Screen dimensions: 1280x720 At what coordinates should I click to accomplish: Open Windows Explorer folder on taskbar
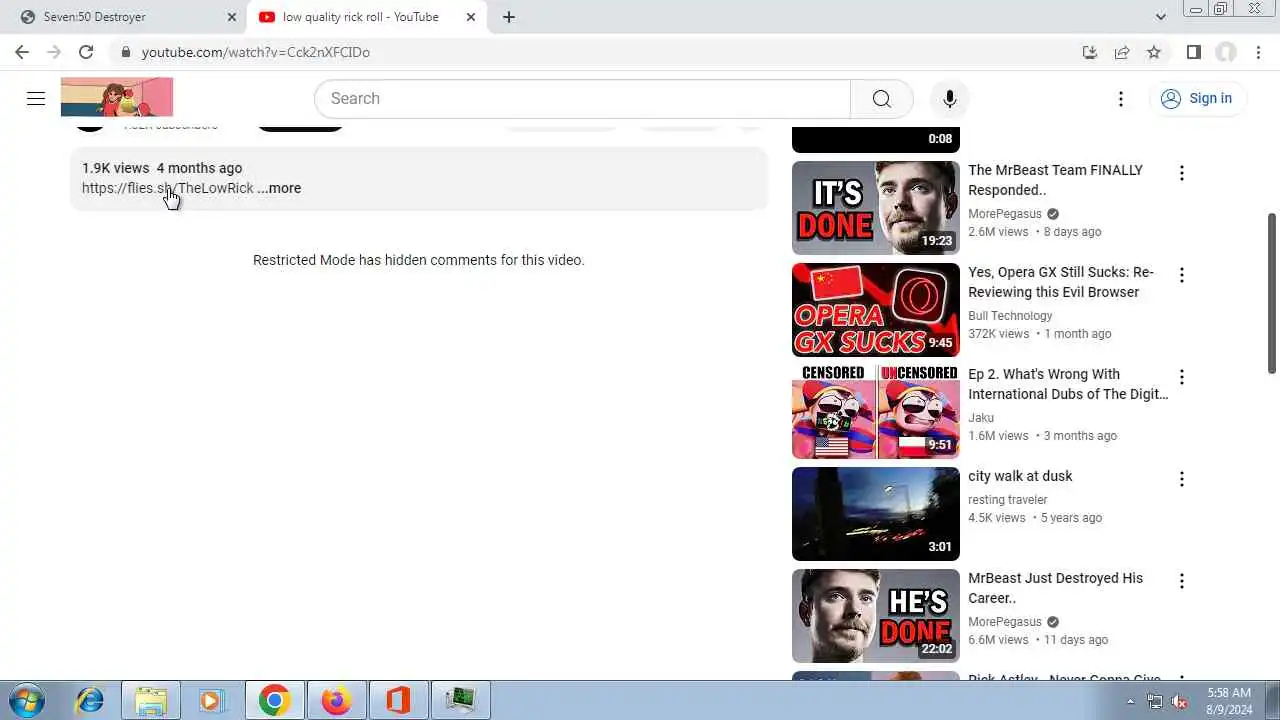(x=151, y=700)
